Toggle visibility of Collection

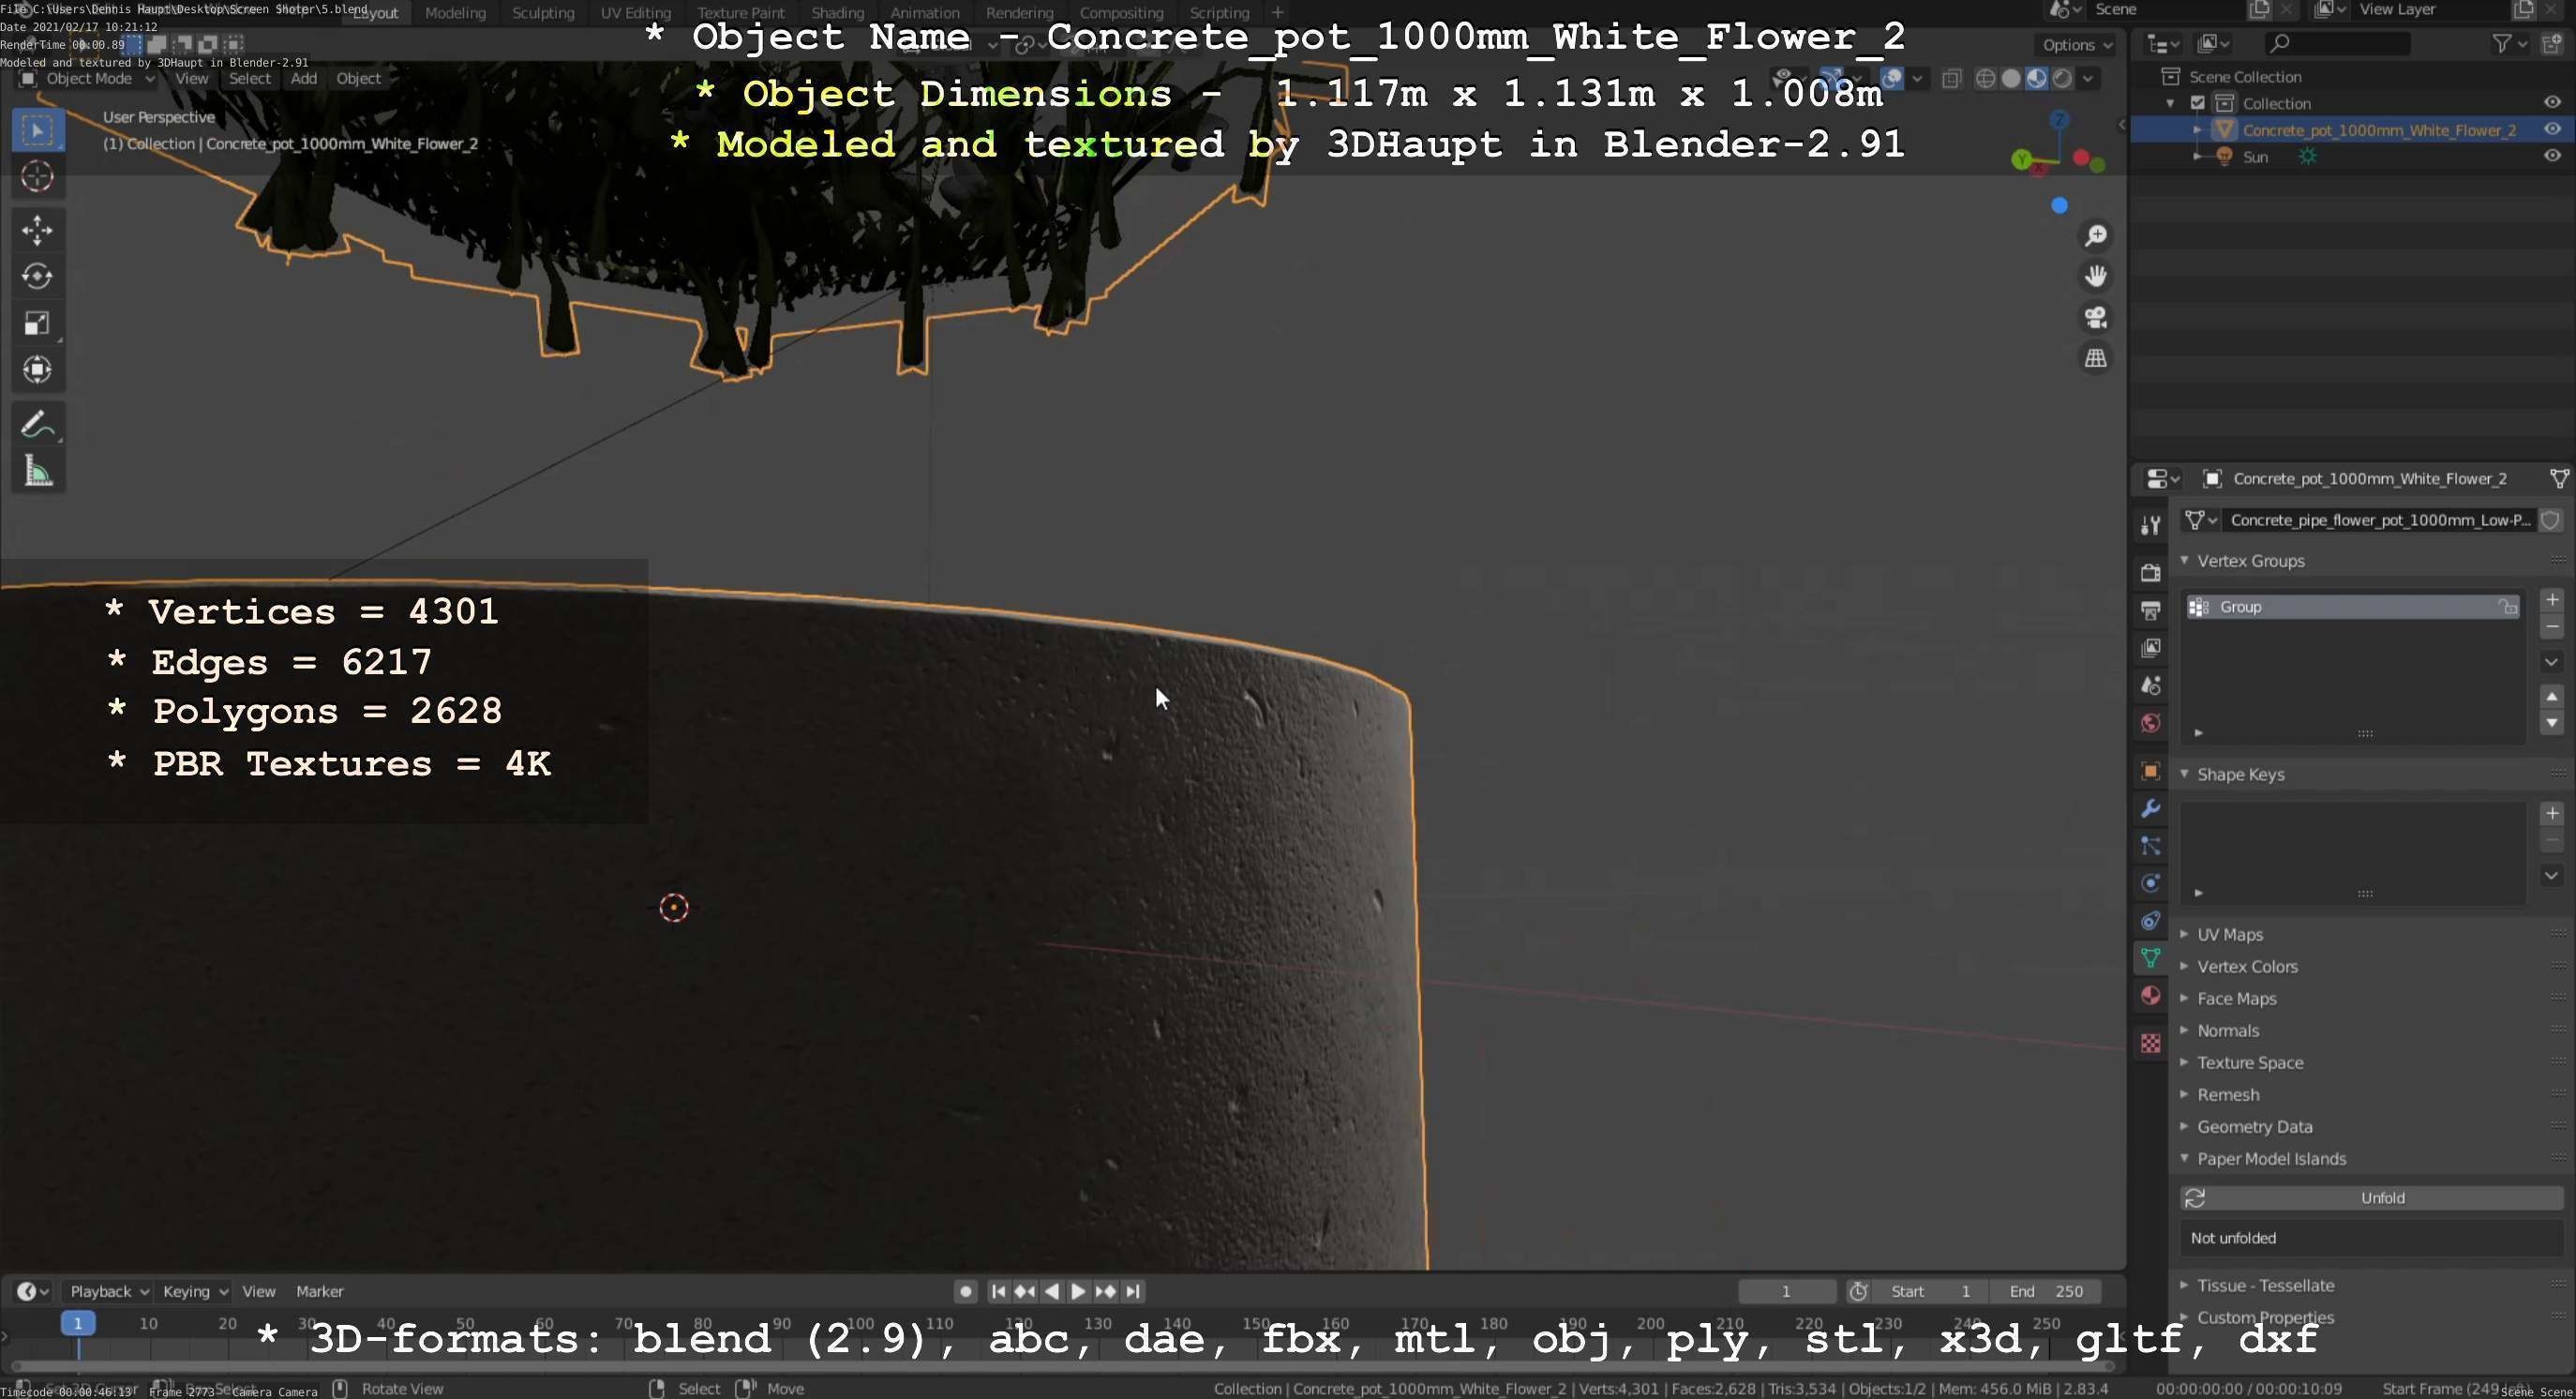2552,102
